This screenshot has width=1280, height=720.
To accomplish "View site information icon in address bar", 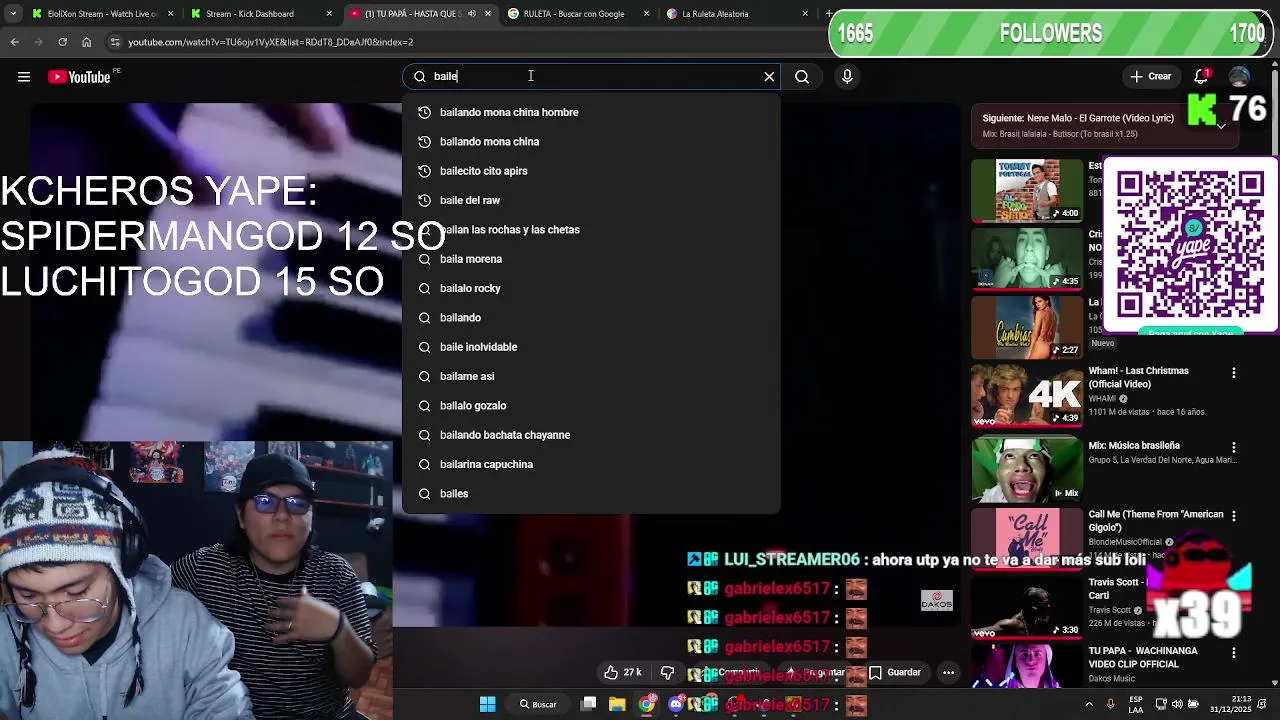I will click(x=115, y=42).
